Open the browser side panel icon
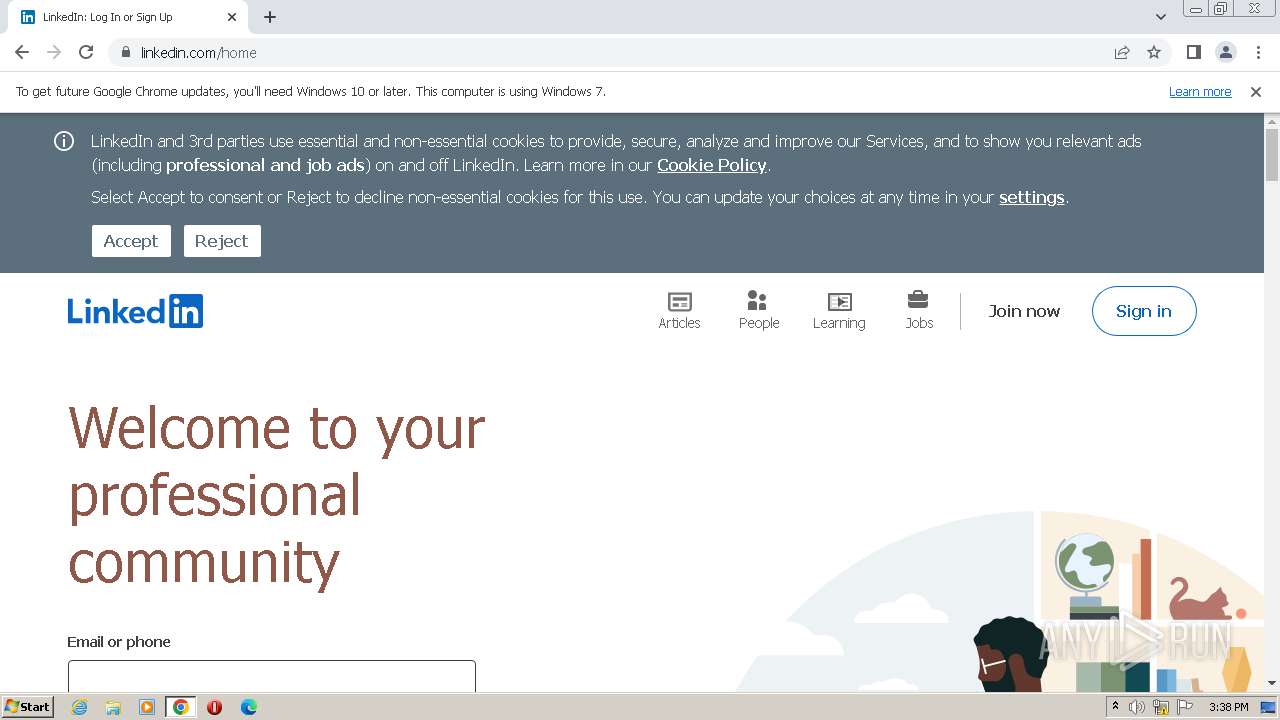 (1193, 52)
